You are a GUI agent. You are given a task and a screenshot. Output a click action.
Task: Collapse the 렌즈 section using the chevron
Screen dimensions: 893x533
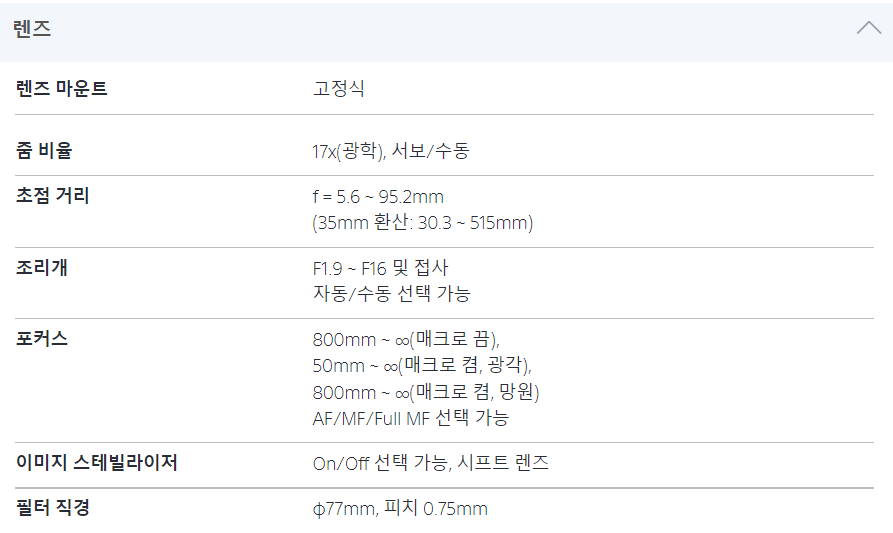pyautogui.click(x=868, y=29)
